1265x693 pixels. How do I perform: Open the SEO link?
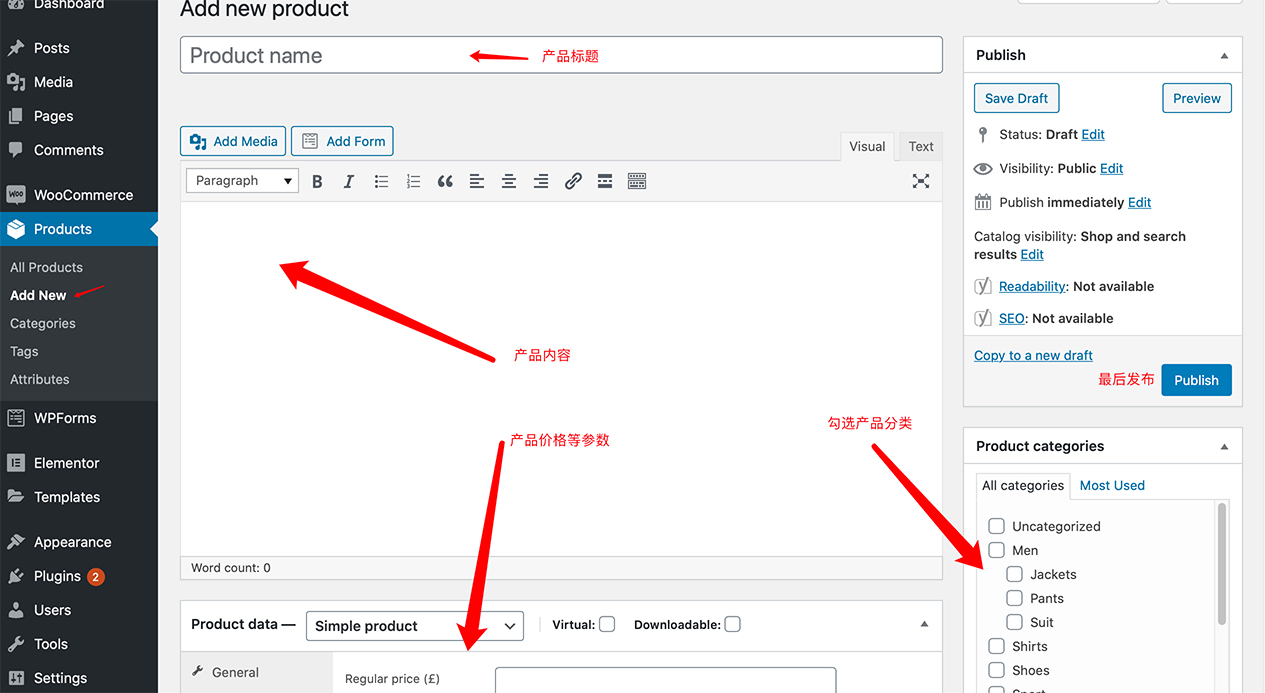point(1012,318)
